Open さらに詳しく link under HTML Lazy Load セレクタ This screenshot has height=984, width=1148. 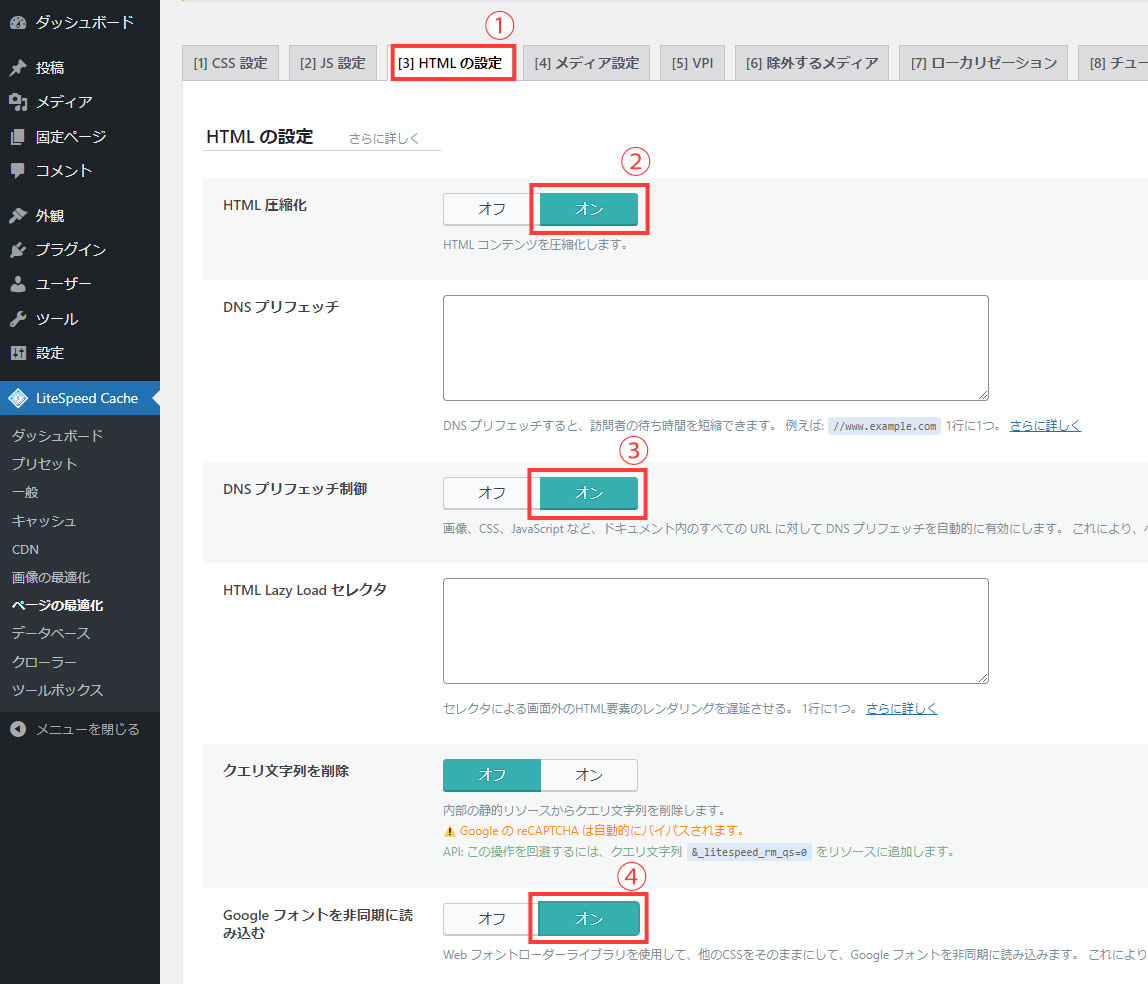coord(901,709)
